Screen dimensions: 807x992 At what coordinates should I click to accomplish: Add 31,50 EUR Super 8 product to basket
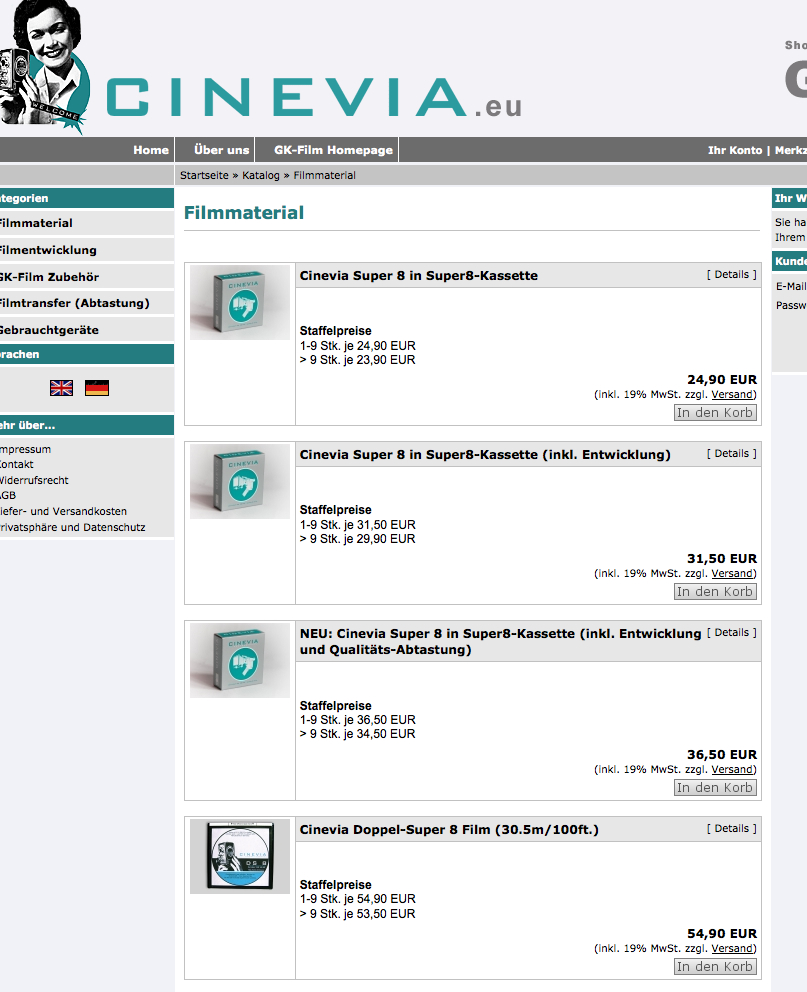[x=715, y=592]
